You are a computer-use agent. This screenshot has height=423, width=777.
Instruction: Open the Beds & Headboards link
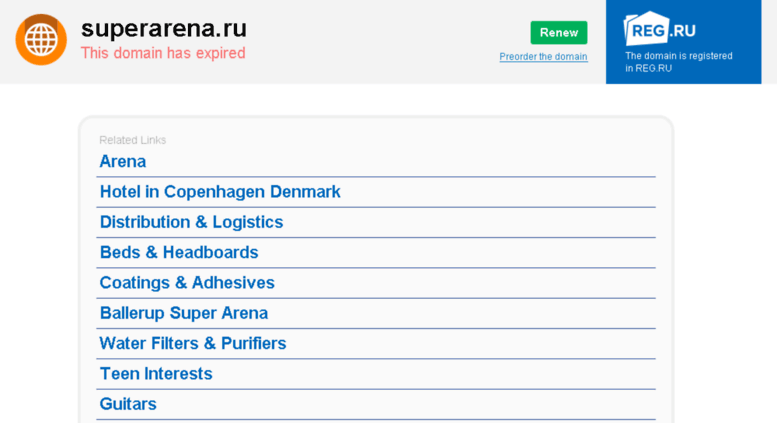179,252
